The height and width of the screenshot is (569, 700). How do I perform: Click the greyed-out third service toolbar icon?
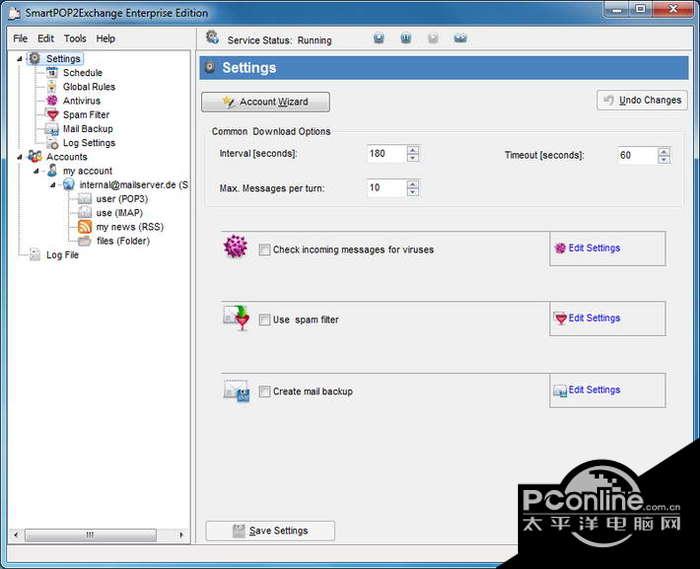pos(433,38)
